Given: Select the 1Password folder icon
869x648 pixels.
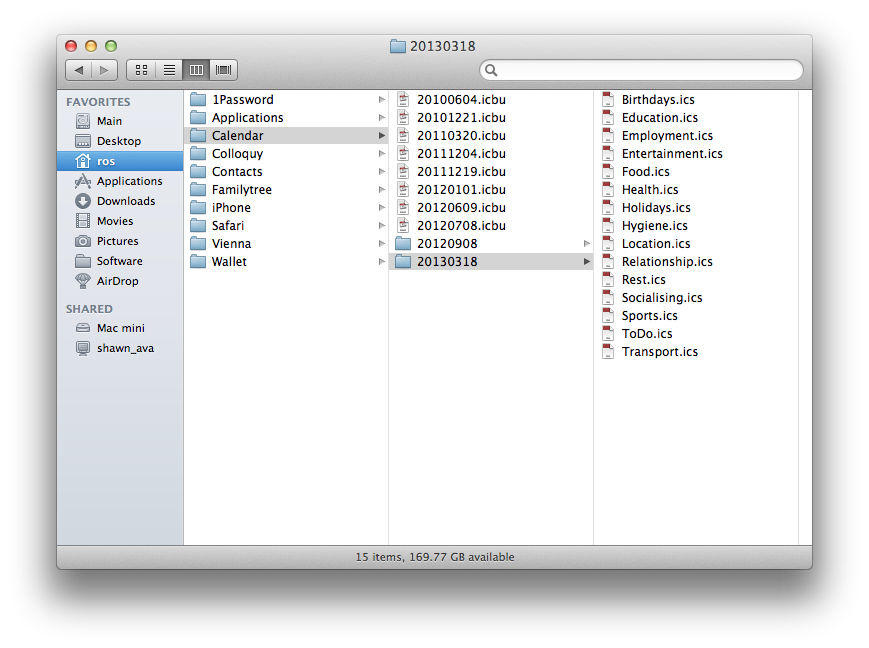Looking at the screenshot, I should pos(198,100).
